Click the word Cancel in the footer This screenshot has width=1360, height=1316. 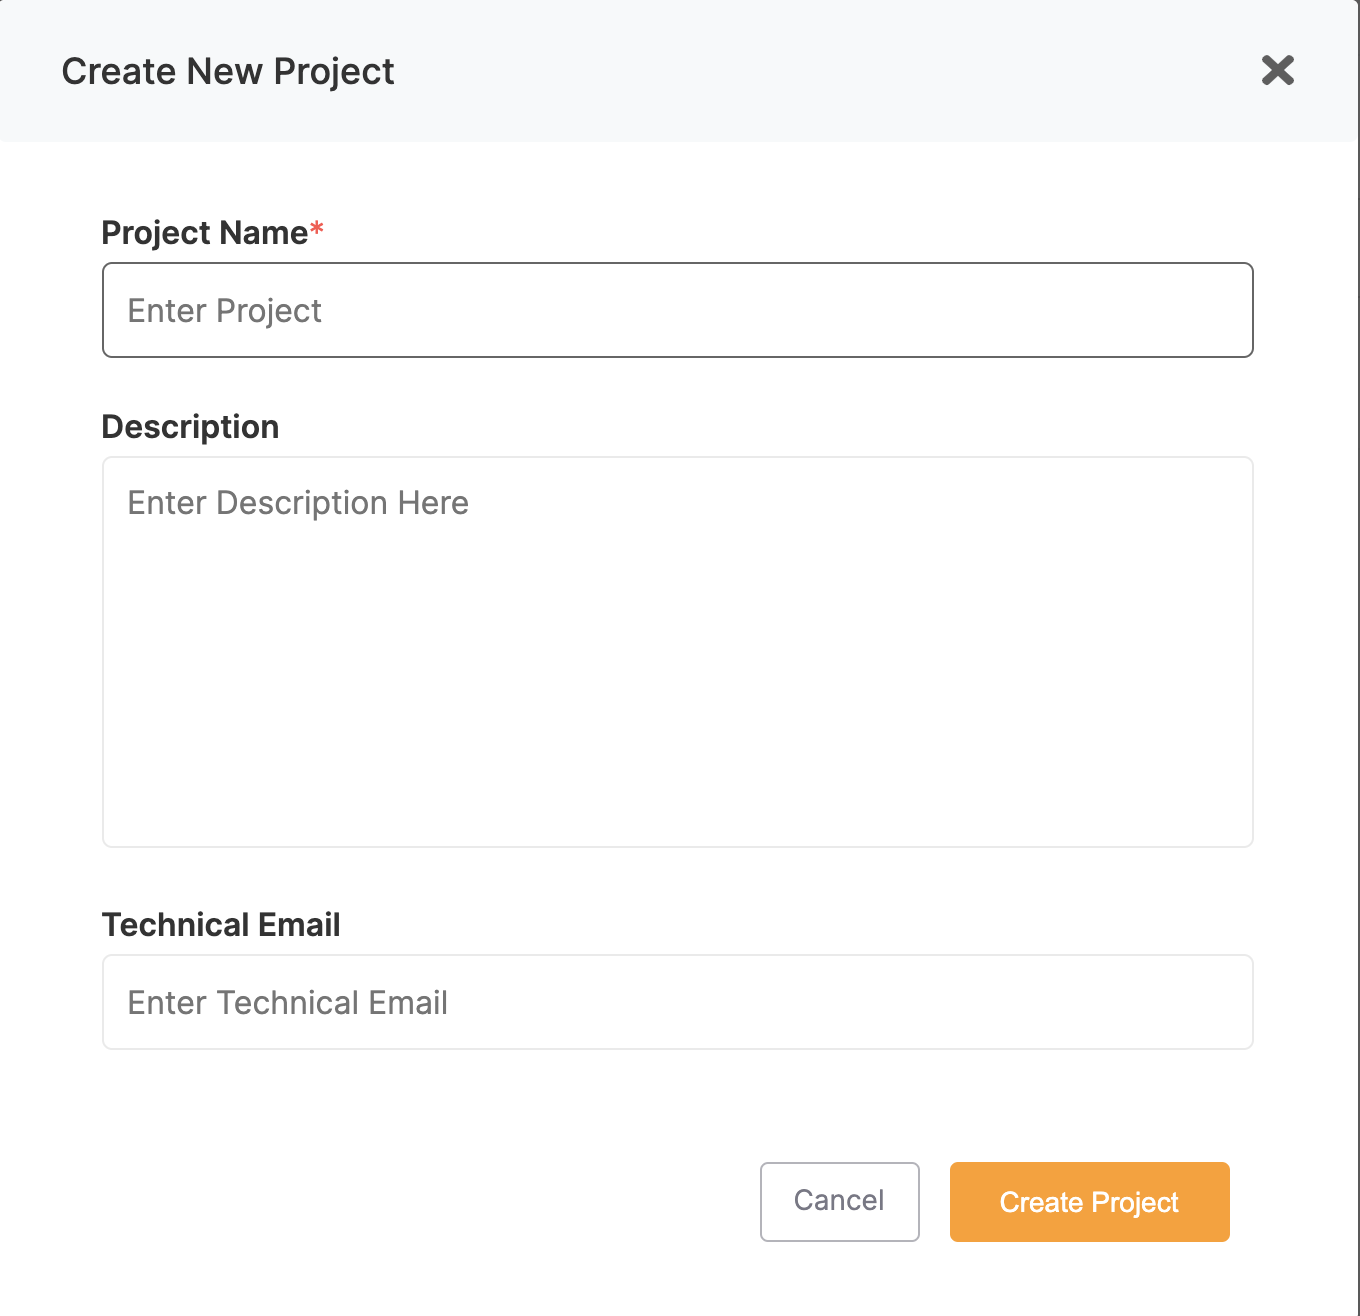point(839,1201)
